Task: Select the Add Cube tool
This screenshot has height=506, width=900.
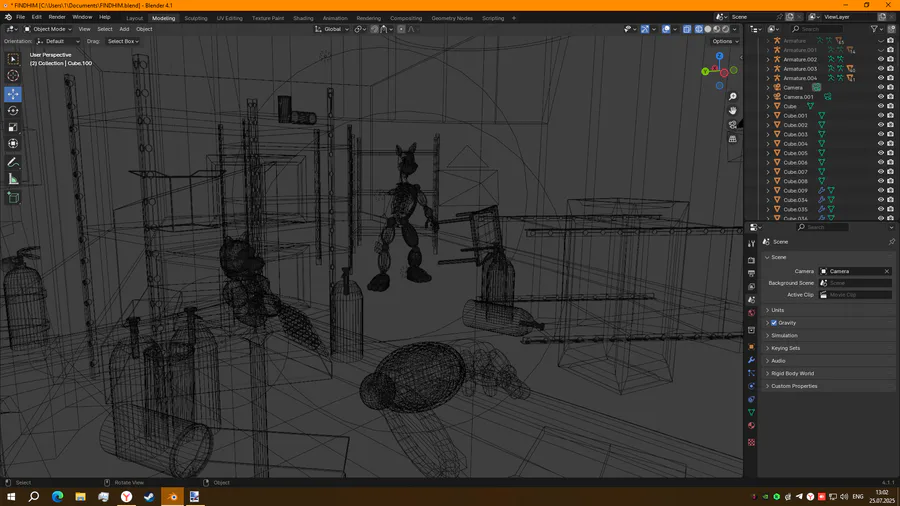Action: coord(13,198)
